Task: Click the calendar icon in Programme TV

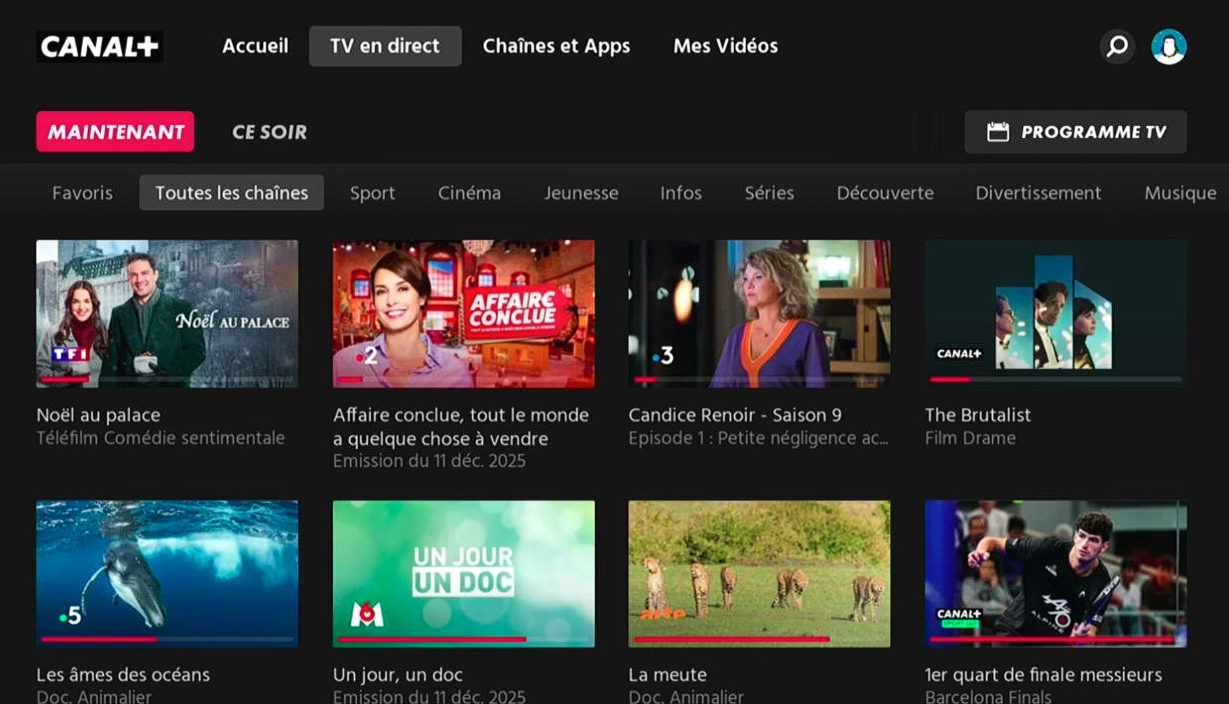Action: [x=997, y=132]
